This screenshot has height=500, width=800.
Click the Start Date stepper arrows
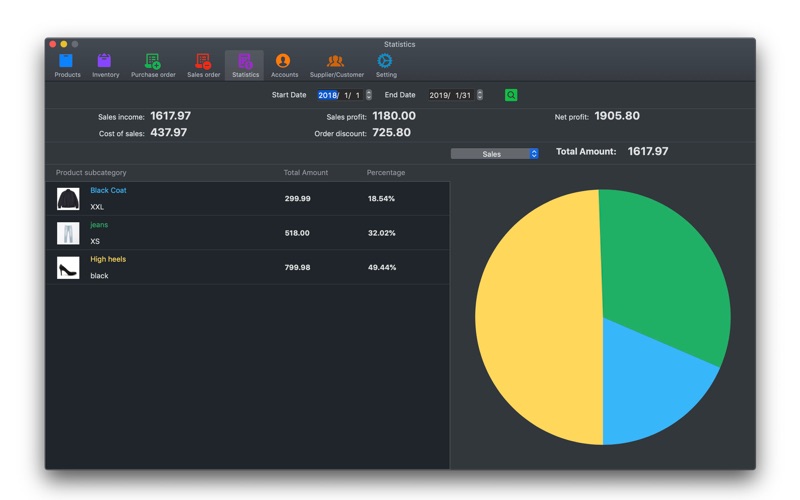pos(369,95)
